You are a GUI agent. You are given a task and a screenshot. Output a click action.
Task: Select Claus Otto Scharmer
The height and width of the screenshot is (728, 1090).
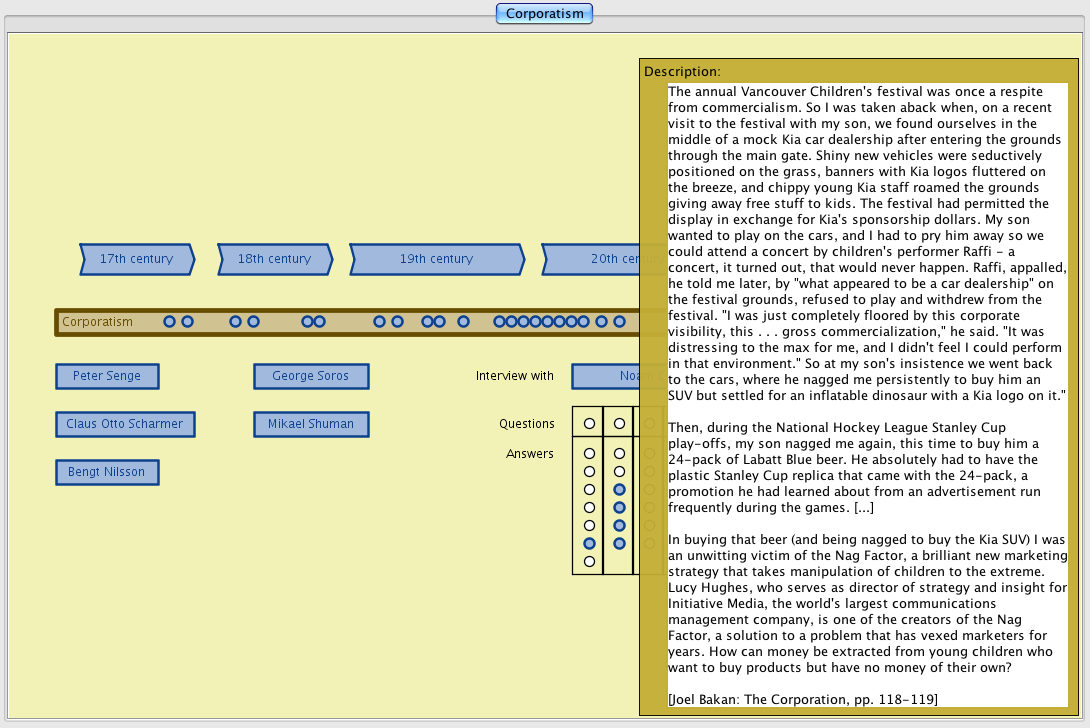[125, 424]
